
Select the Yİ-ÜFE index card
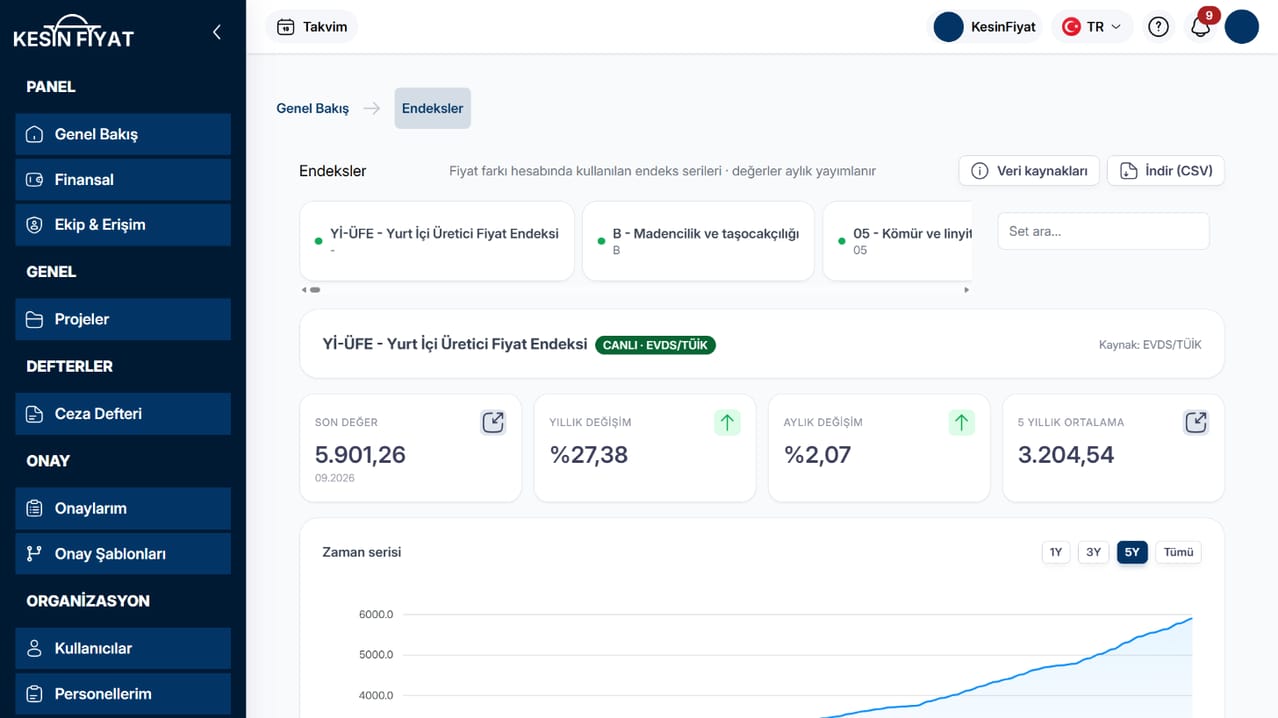pyautogui.click(x=437, y=241)
